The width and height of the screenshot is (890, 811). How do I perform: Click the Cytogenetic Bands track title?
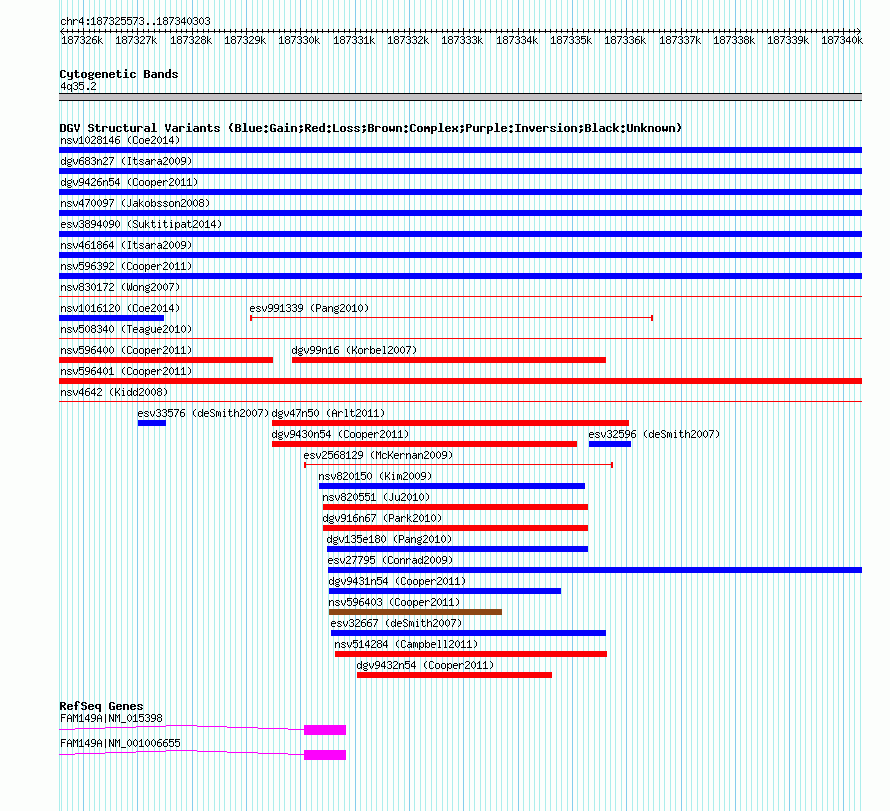119,74
